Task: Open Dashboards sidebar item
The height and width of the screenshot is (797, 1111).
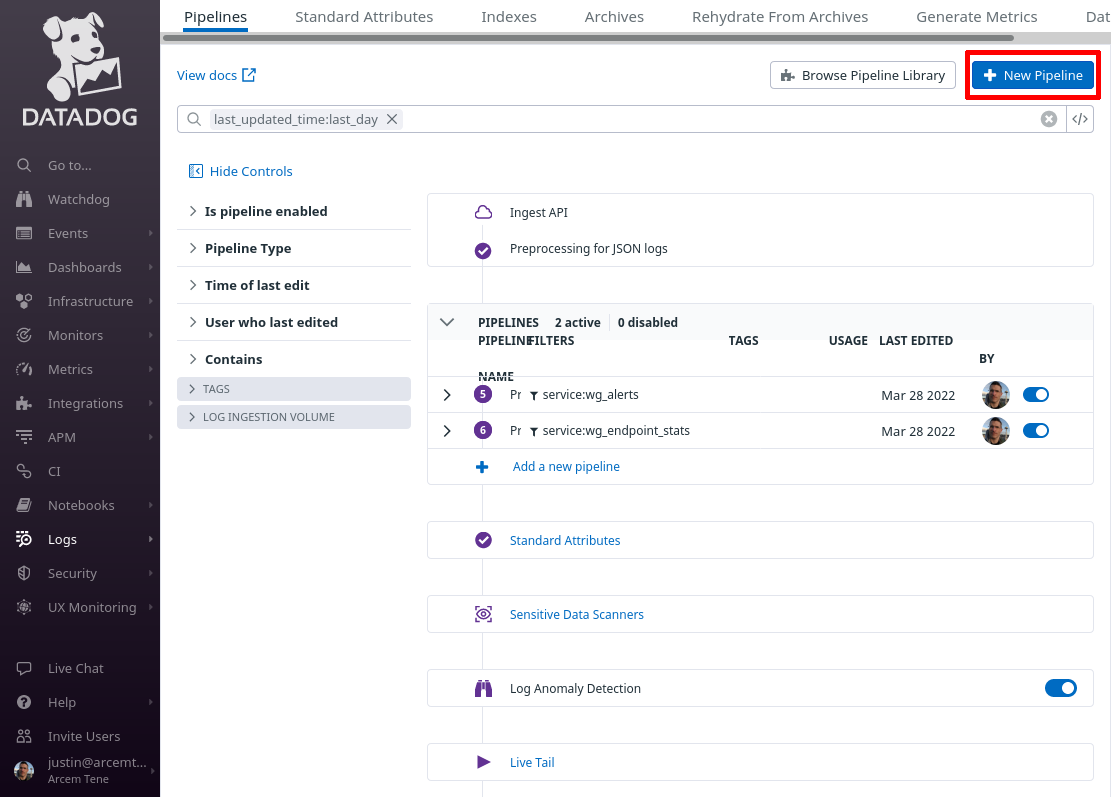Action: [84, 267]
